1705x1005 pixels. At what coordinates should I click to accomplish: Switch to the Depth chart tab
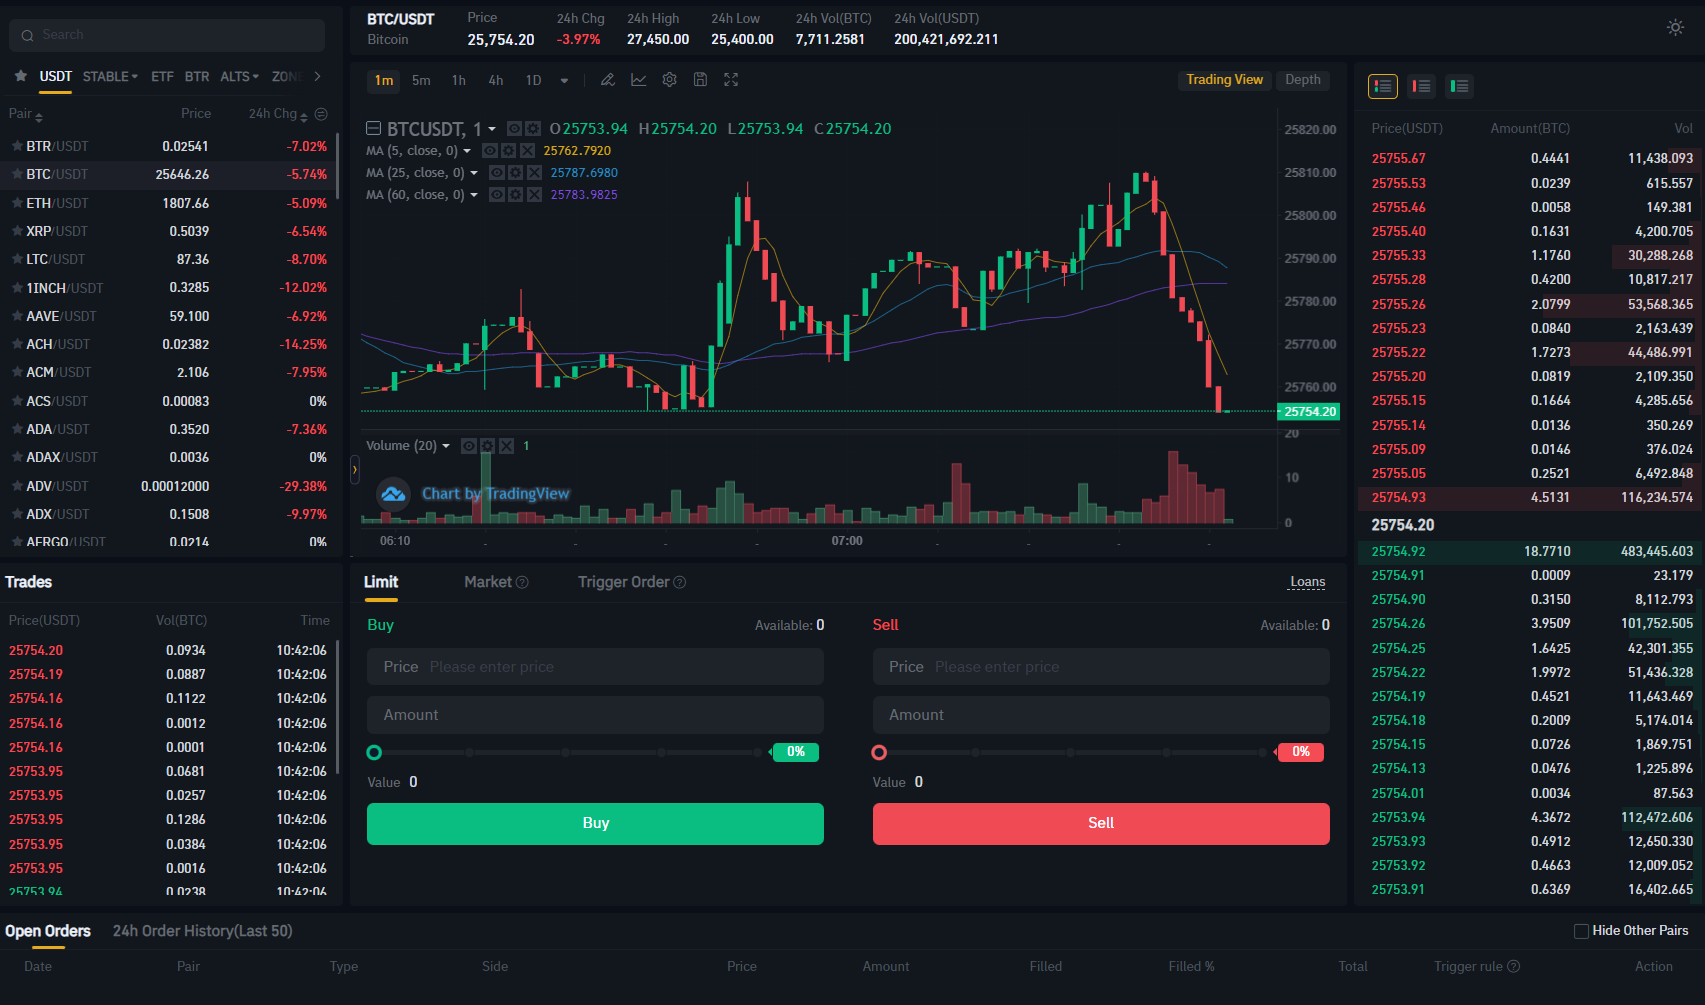click(1303, 79)
